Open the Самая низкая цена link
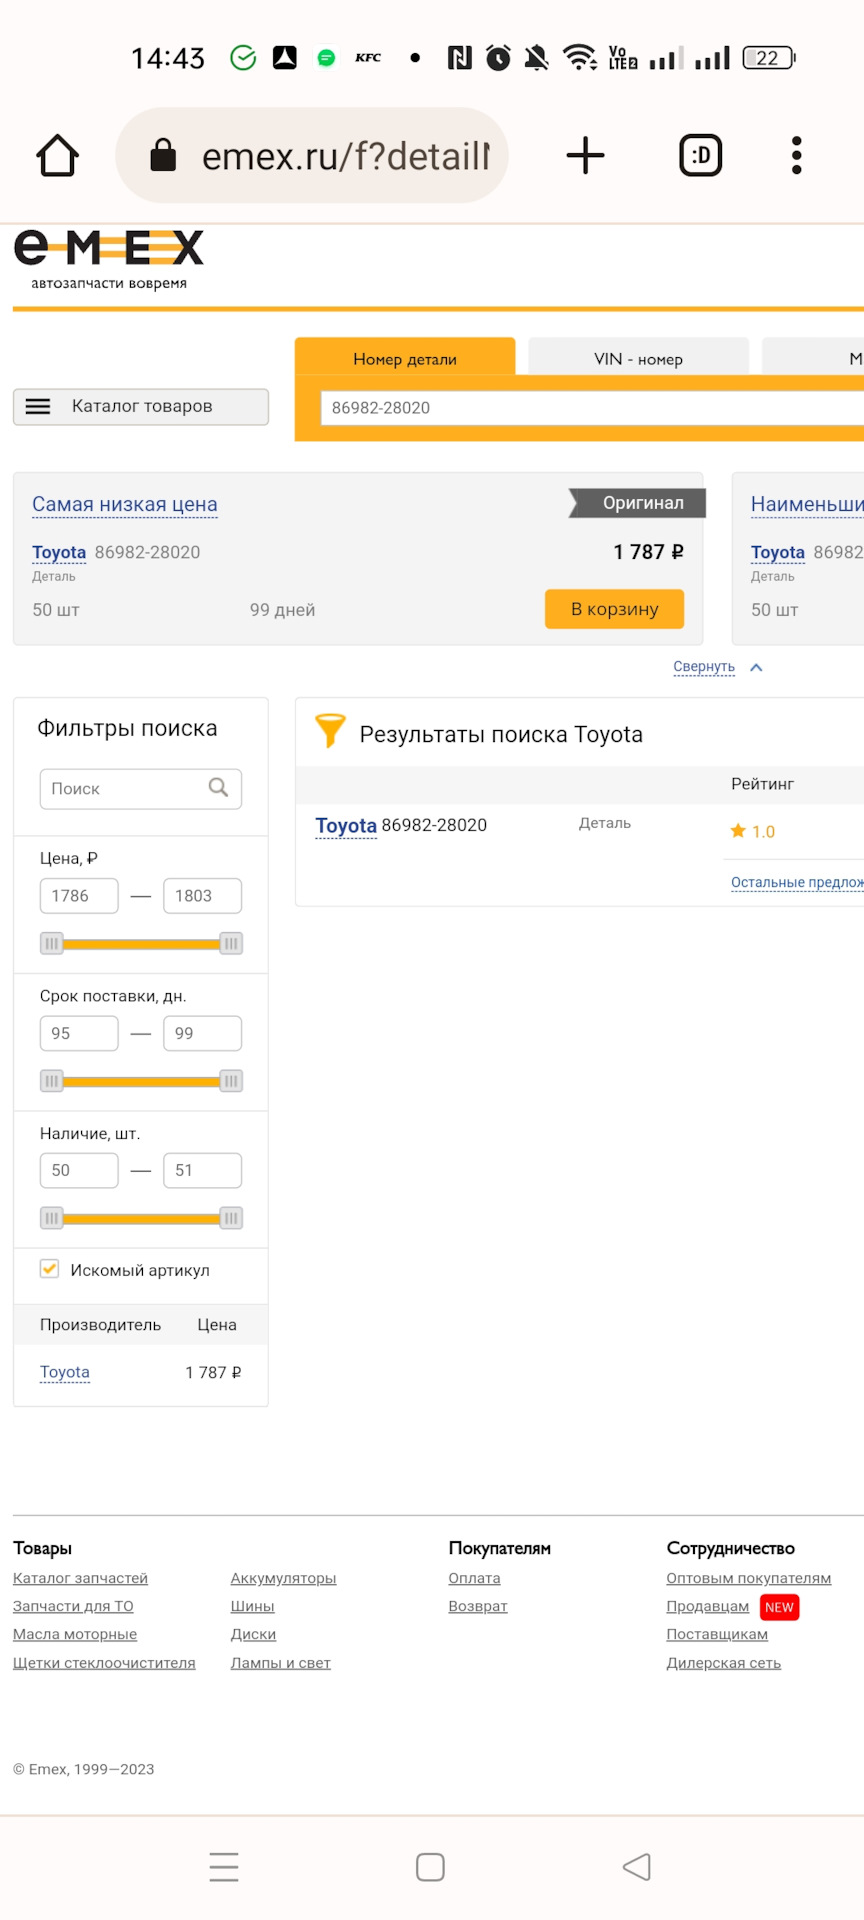This screenshot has height=1920, width=864. 125,505
